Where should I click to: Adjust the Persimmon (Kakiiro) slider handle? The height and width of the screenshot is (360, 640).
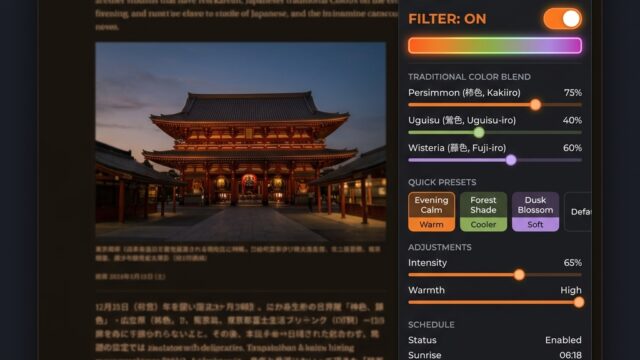536,105
